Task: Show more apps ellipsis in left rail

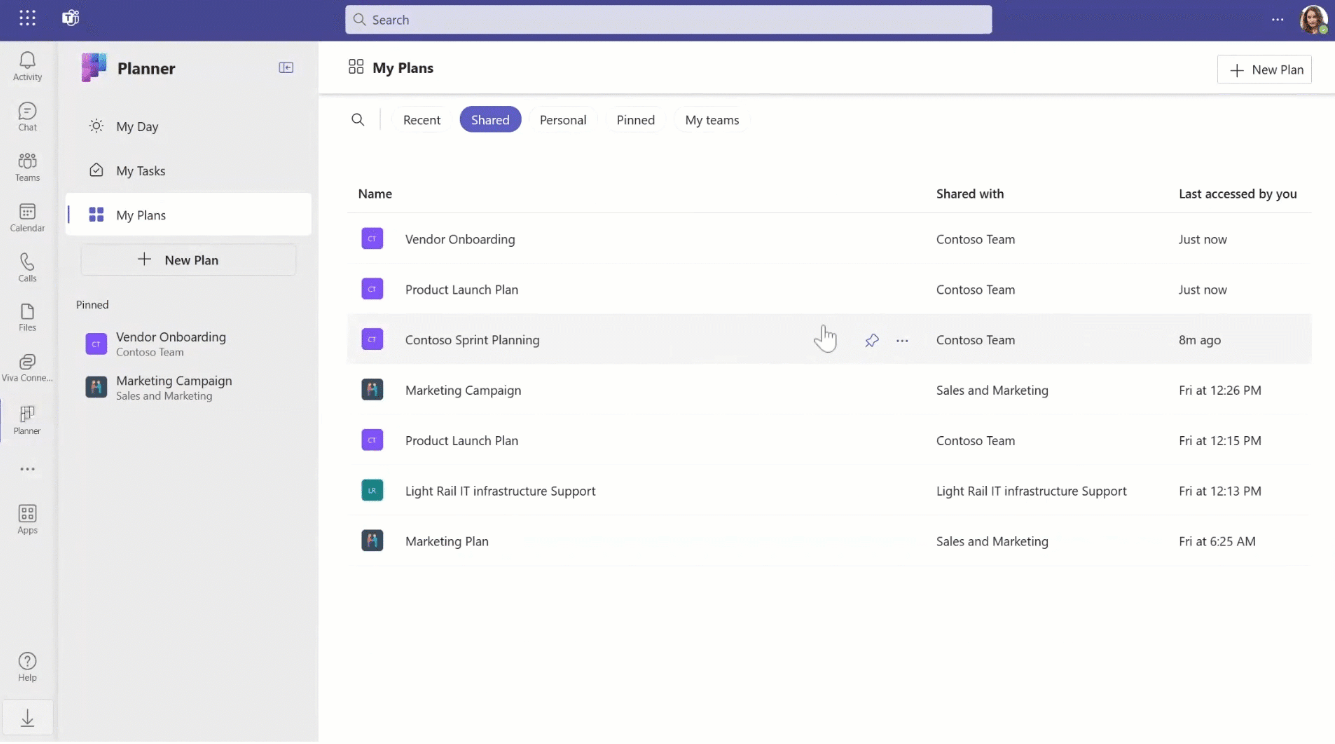Action: pyautogui.click(x=27, y=469)
